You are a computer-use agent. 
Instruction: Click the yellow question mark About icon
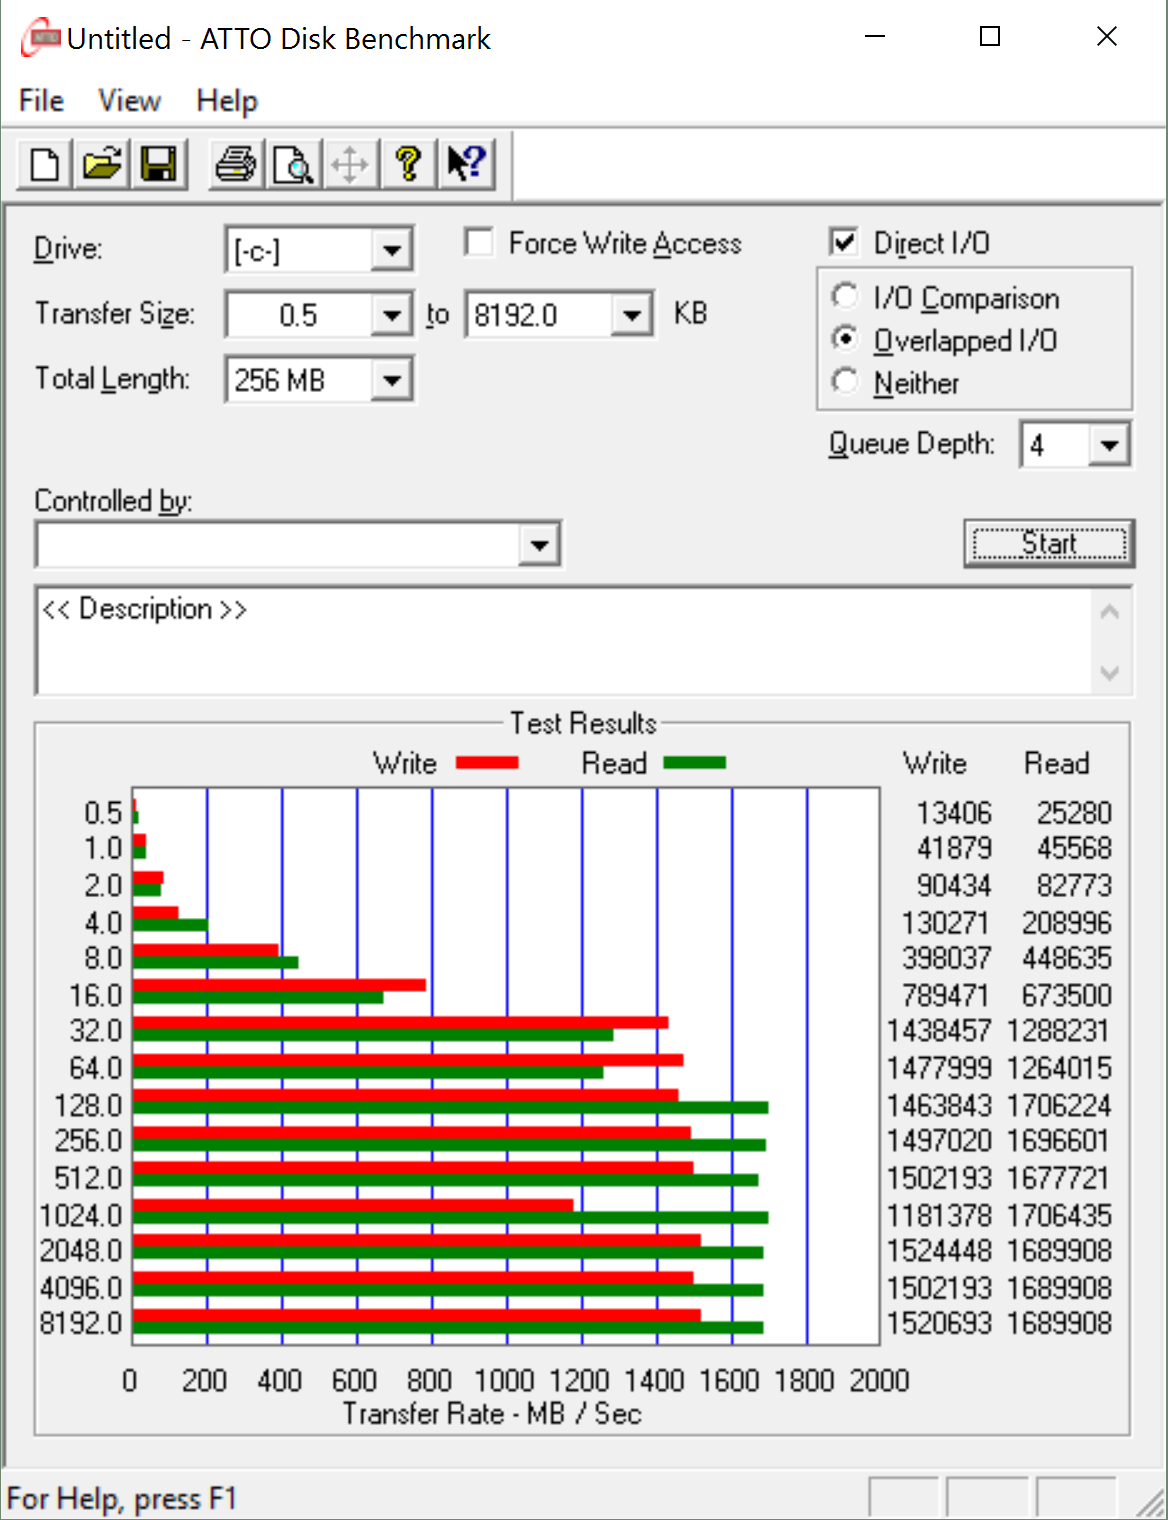click(x=408, y=164)
